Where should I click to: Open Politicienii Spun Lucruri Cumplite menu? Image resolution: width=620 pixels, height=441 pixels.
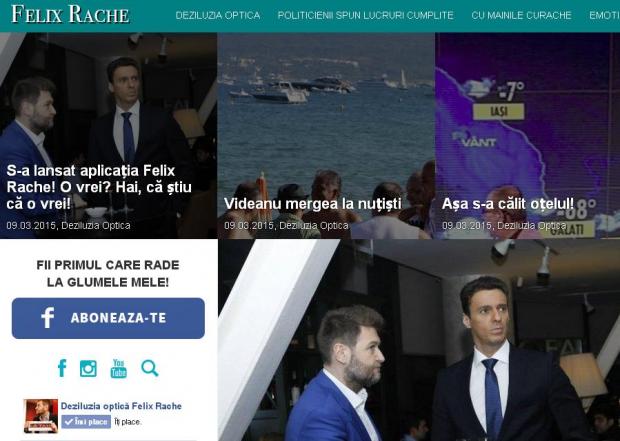tap(366, 15)
